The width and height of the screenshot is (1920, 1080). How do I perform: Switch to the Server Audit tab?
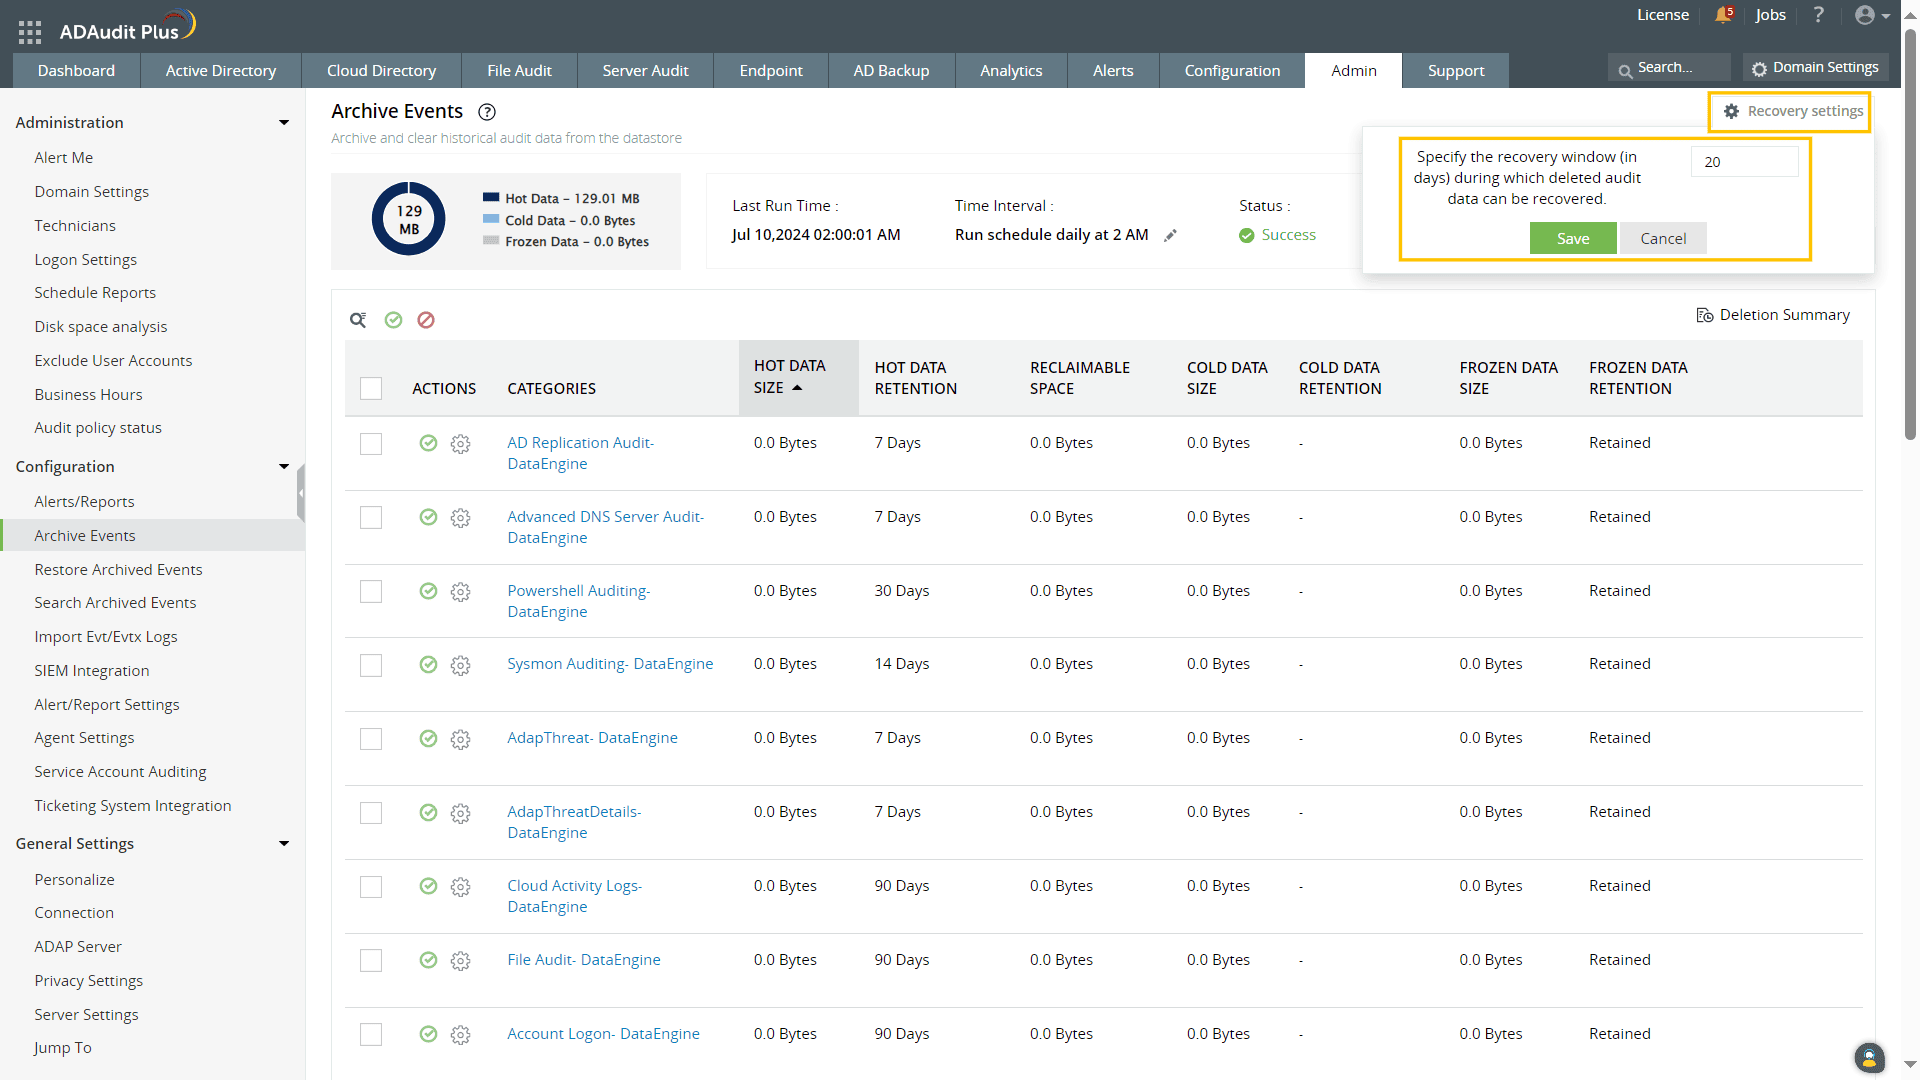coord(645,71)
